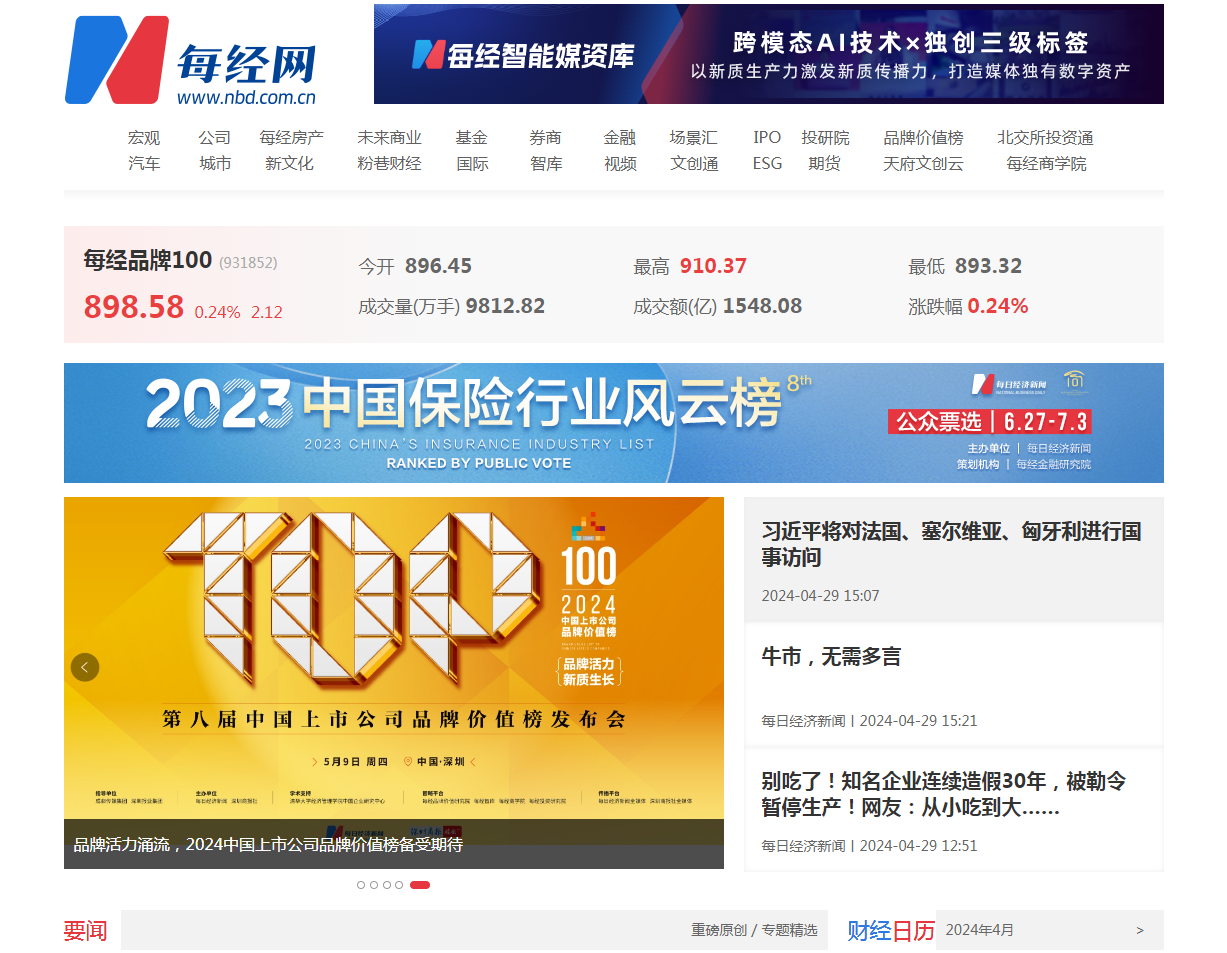
Task: Click the 成交量 value 9812.82
Action: (x=505, y=306)
